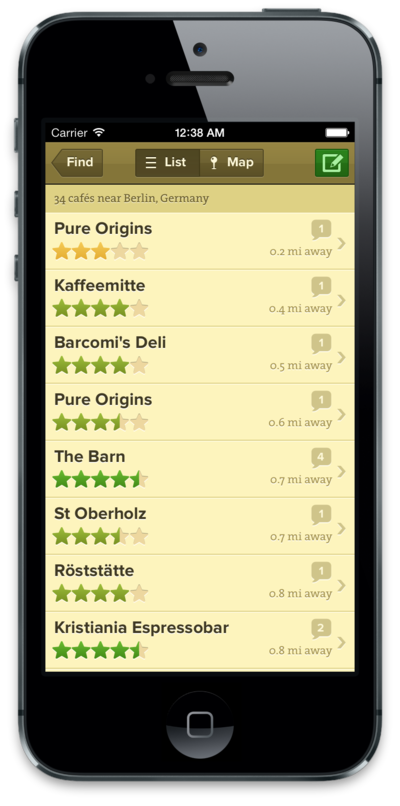Viewport: 400px width, 806px height.
Task: Switch to List view
Action: (167, 163)
